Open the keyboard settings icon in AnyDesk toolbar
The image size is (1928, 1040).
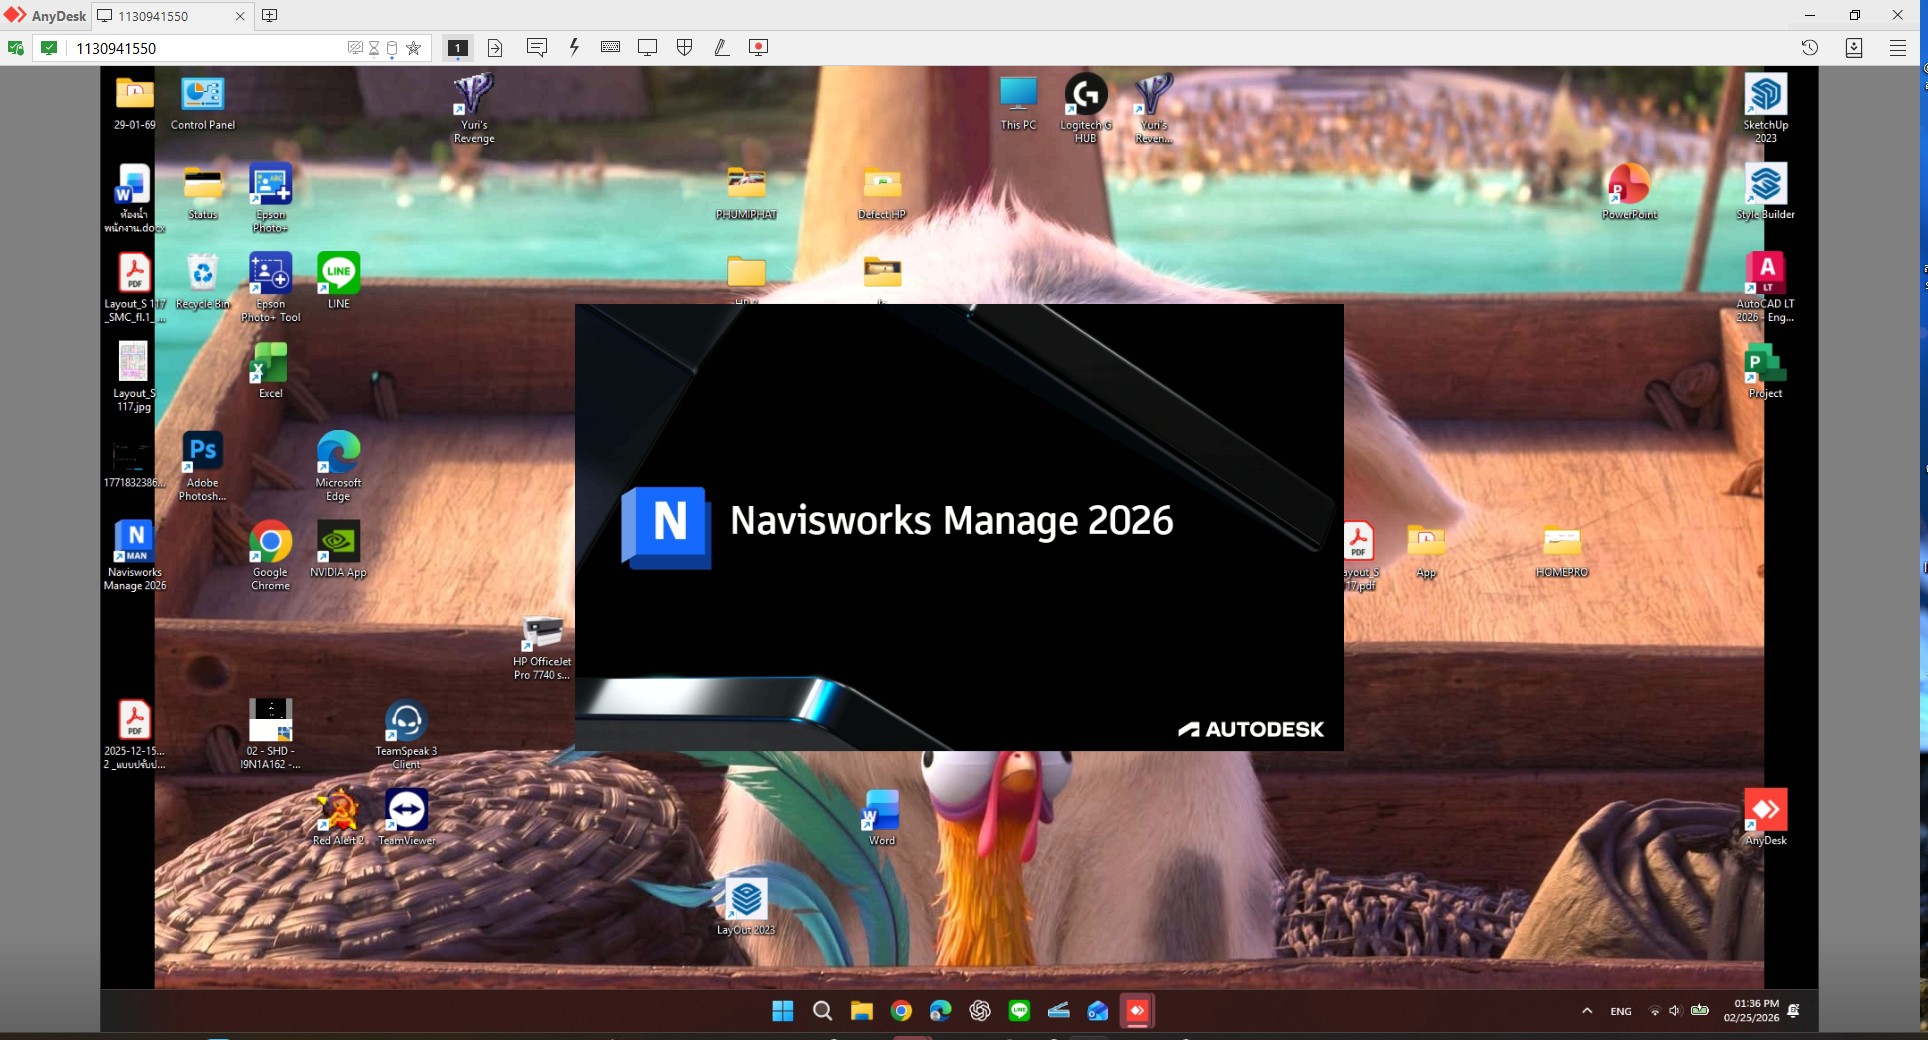[610, 47]
